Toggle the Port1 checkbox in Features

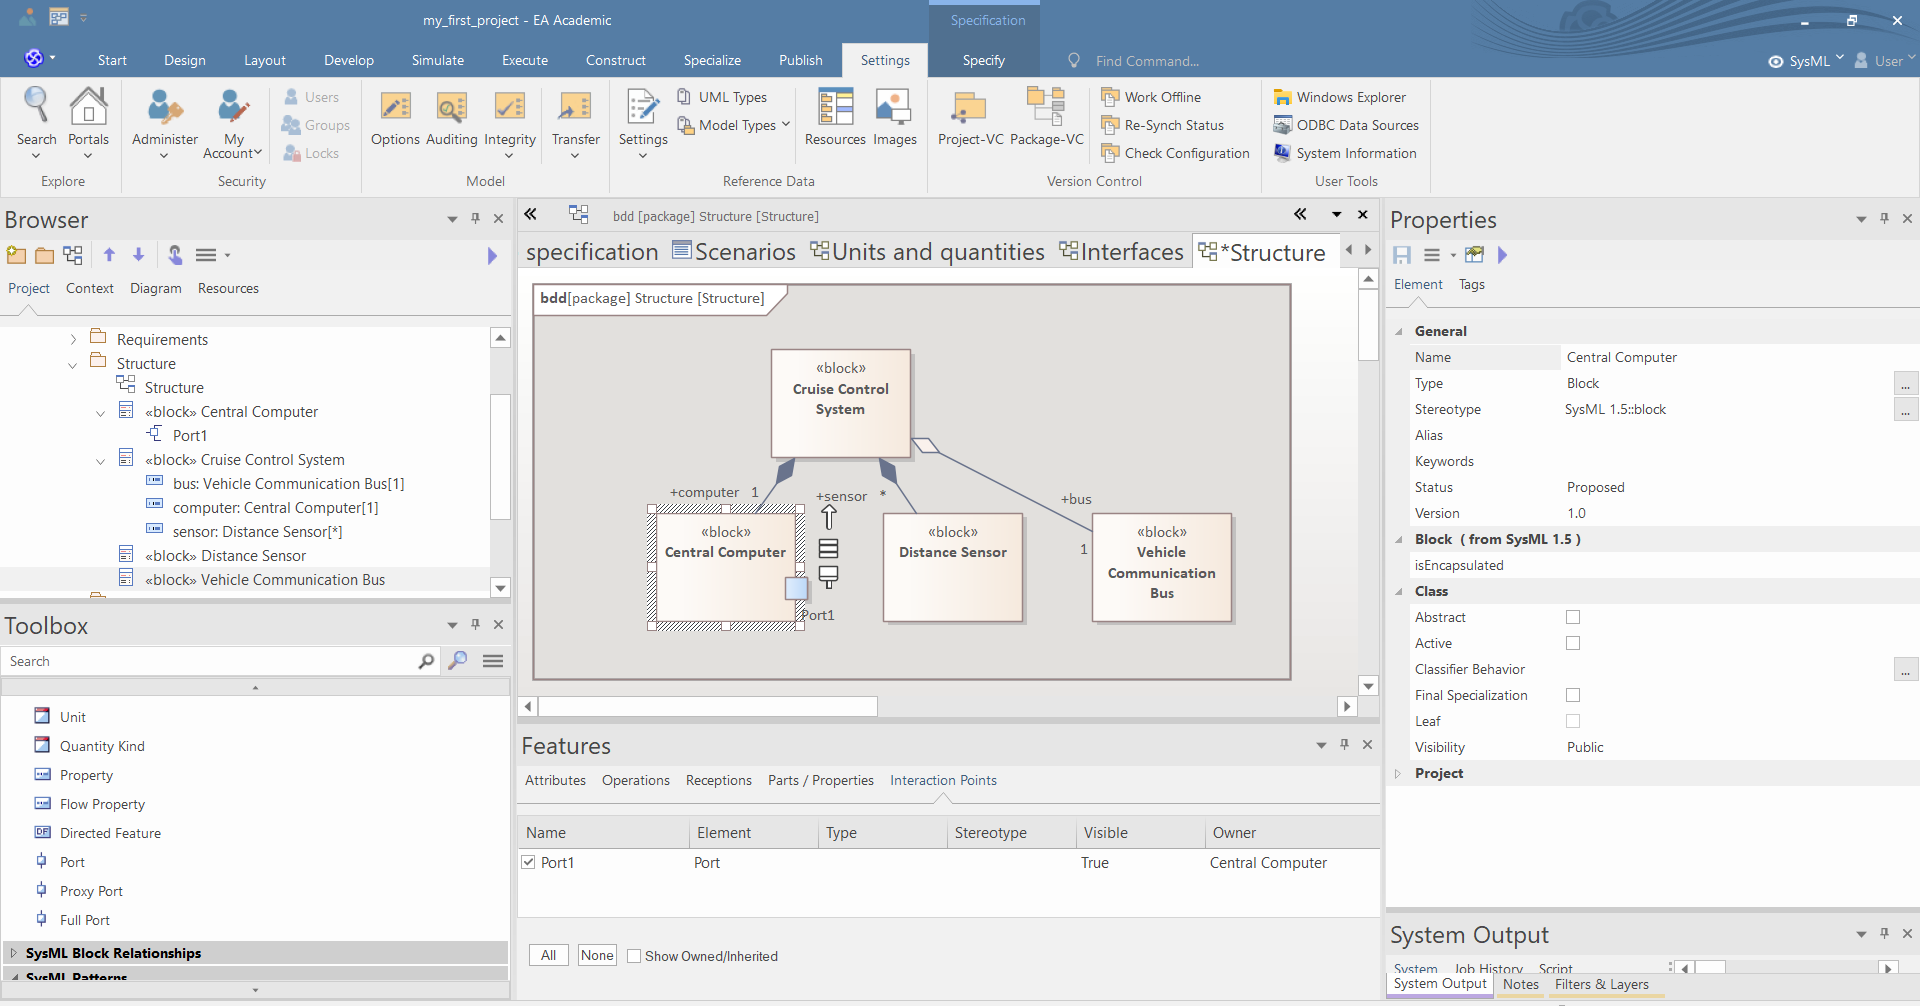[528, 862]
